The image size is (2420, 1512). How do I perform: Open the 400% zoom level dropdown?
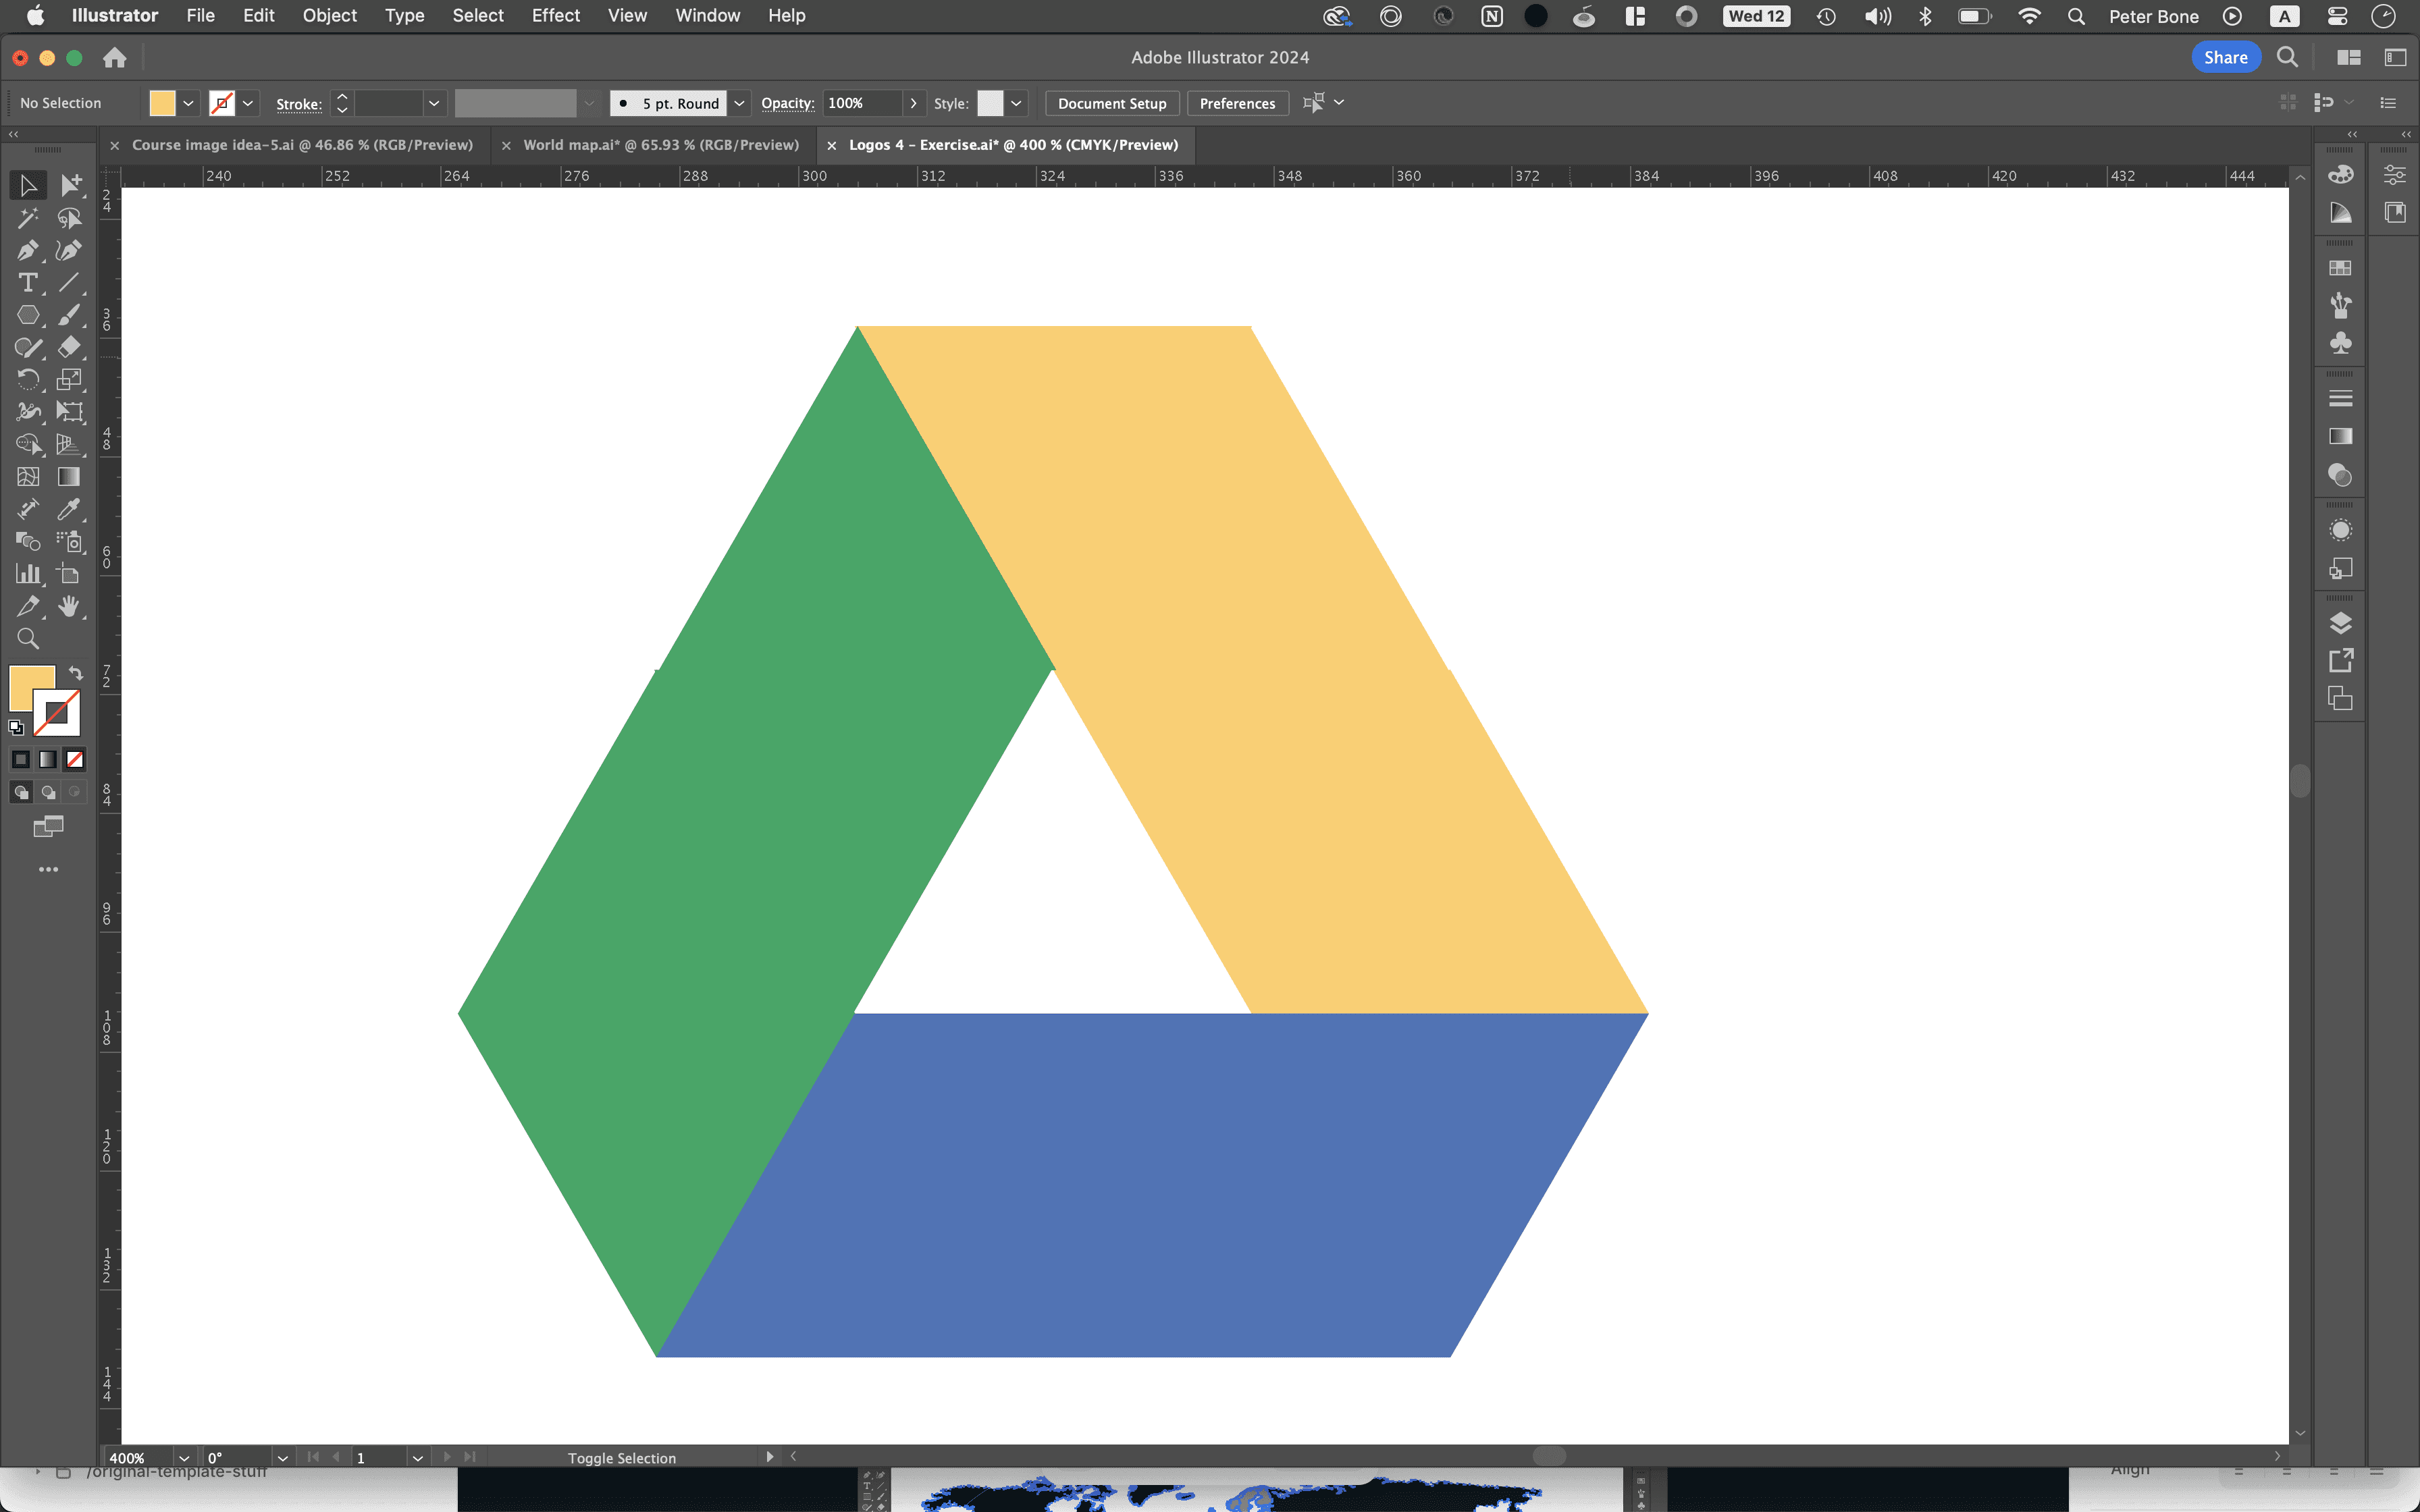tap(184, 1458)
